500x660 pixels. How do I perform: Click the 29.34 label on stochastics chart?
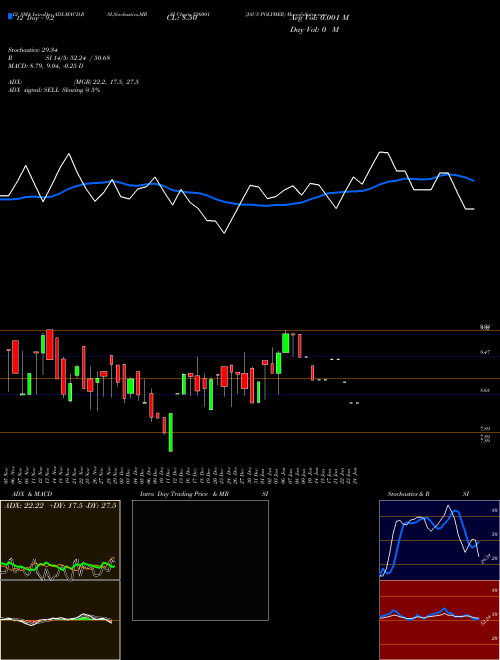pyautogui.click(x=485, y=559)
